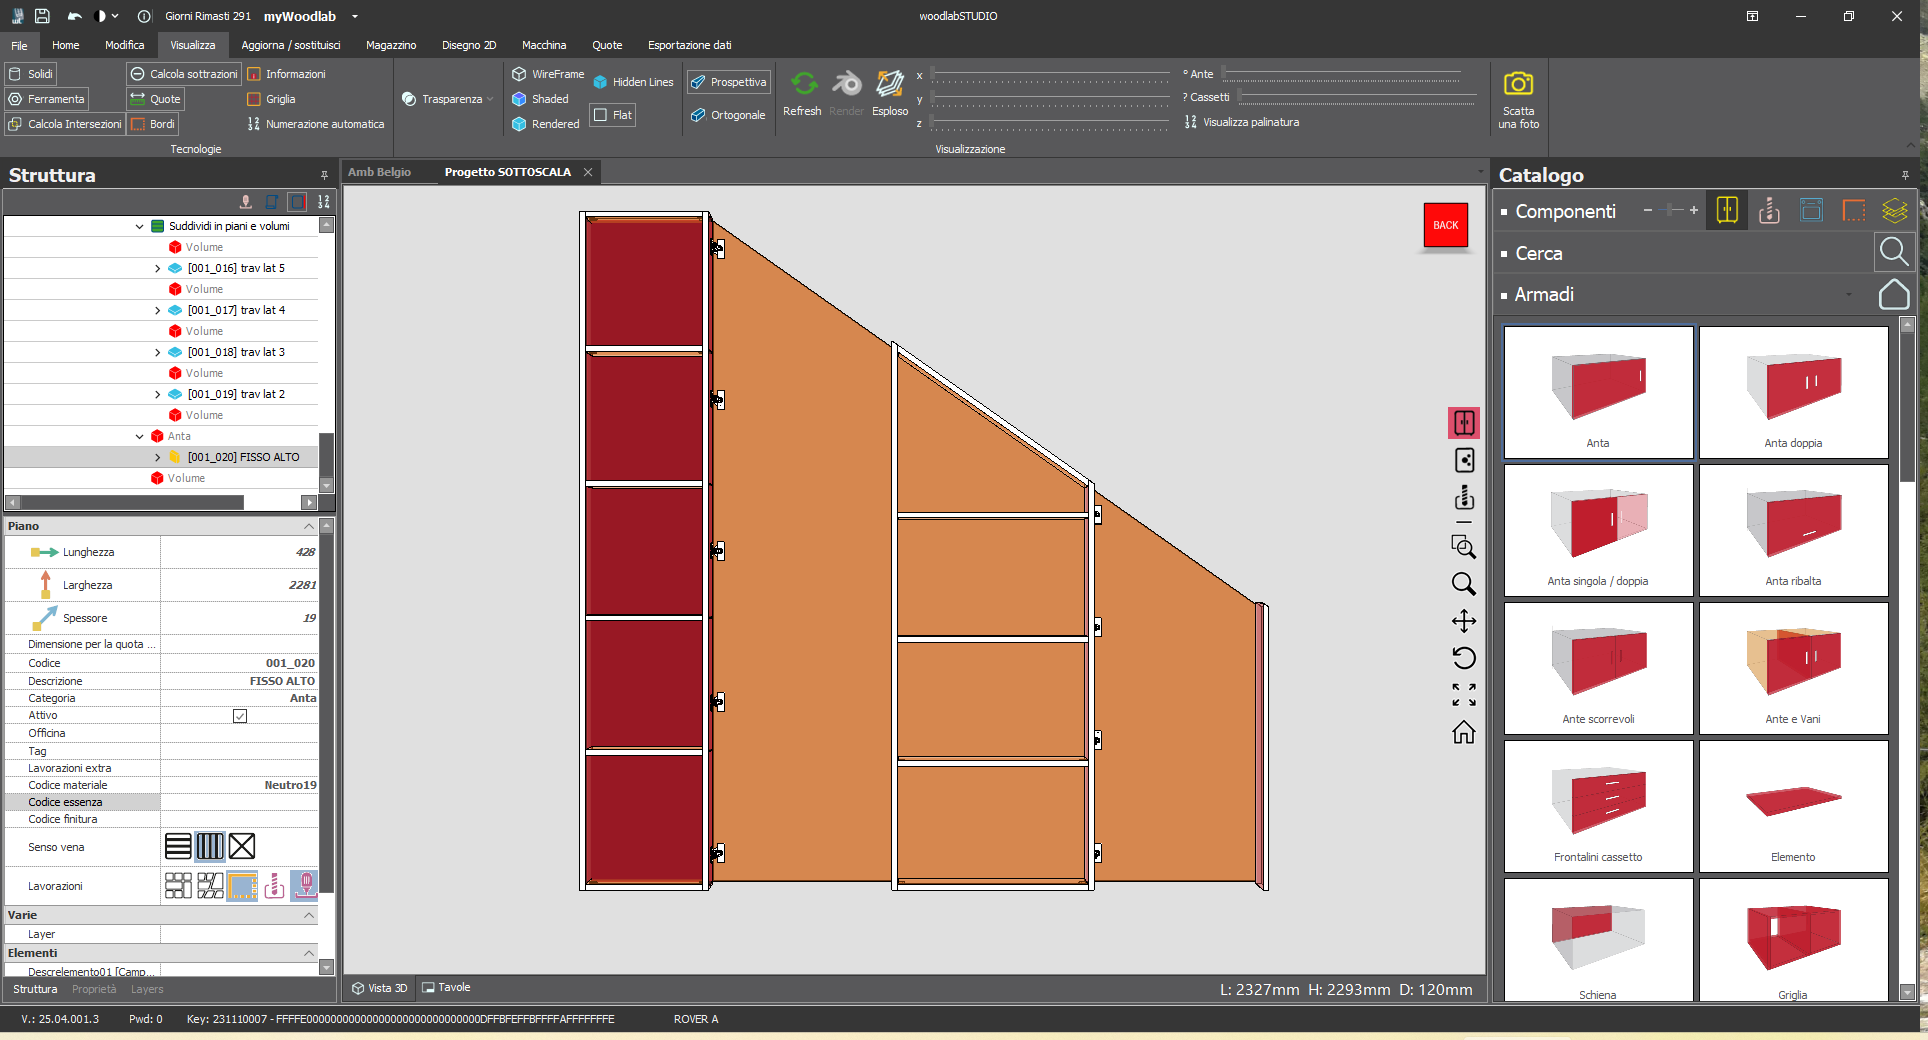Open the Magazzino ribbon menu
Screen dimensions: 1928x1040
(x=390, y=45)
